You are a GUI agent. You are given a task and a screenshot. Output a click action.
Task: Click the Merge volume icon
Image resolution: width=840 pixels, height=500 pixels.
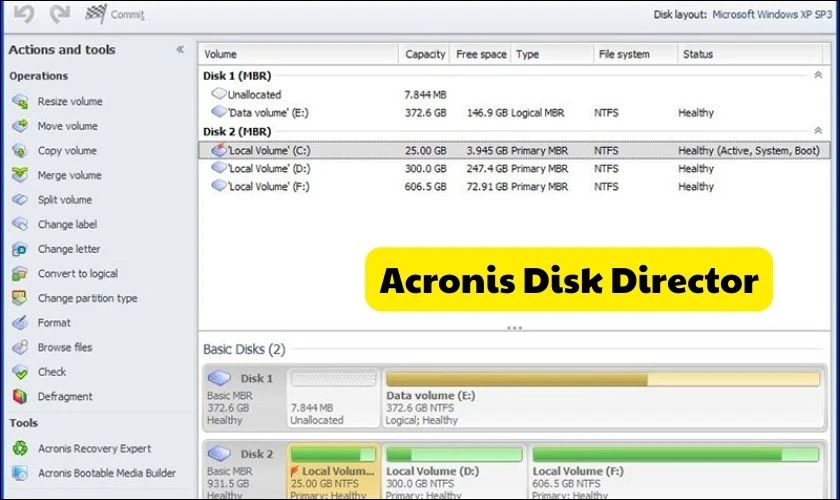click(20, 175)
